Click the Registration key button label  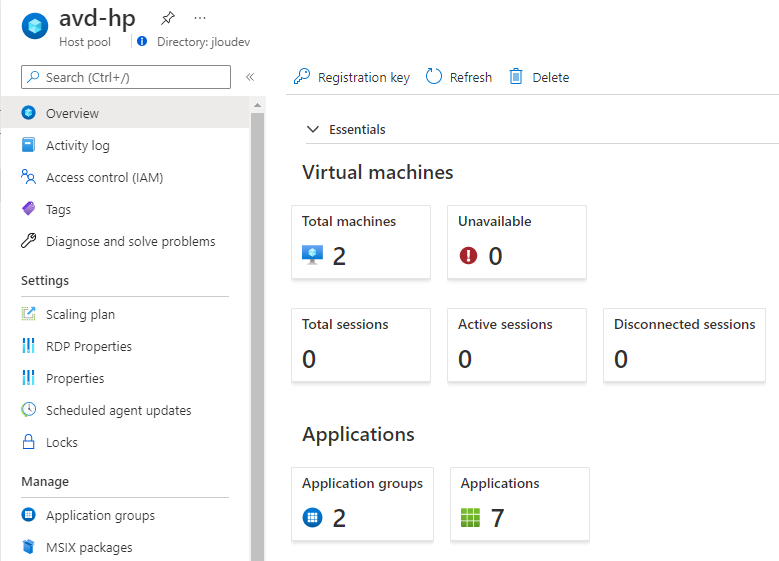tap(364, 78)
